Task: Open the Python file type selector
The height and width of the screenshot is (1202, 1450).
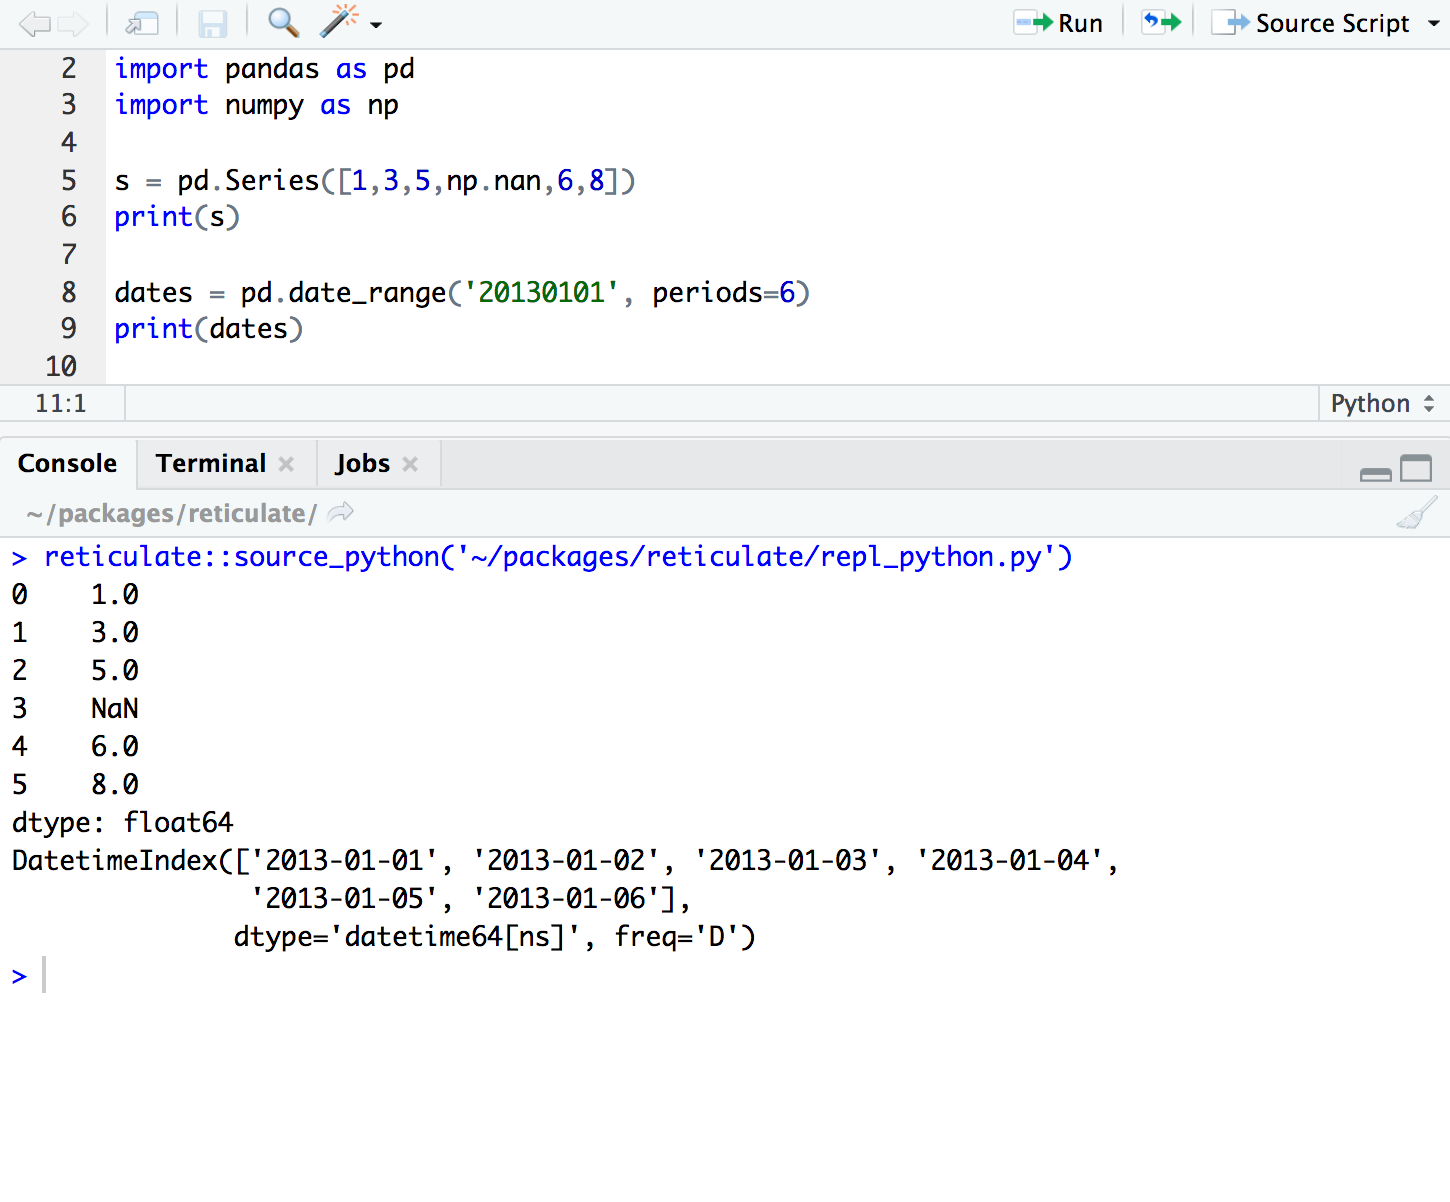Action: [1382, 403]
